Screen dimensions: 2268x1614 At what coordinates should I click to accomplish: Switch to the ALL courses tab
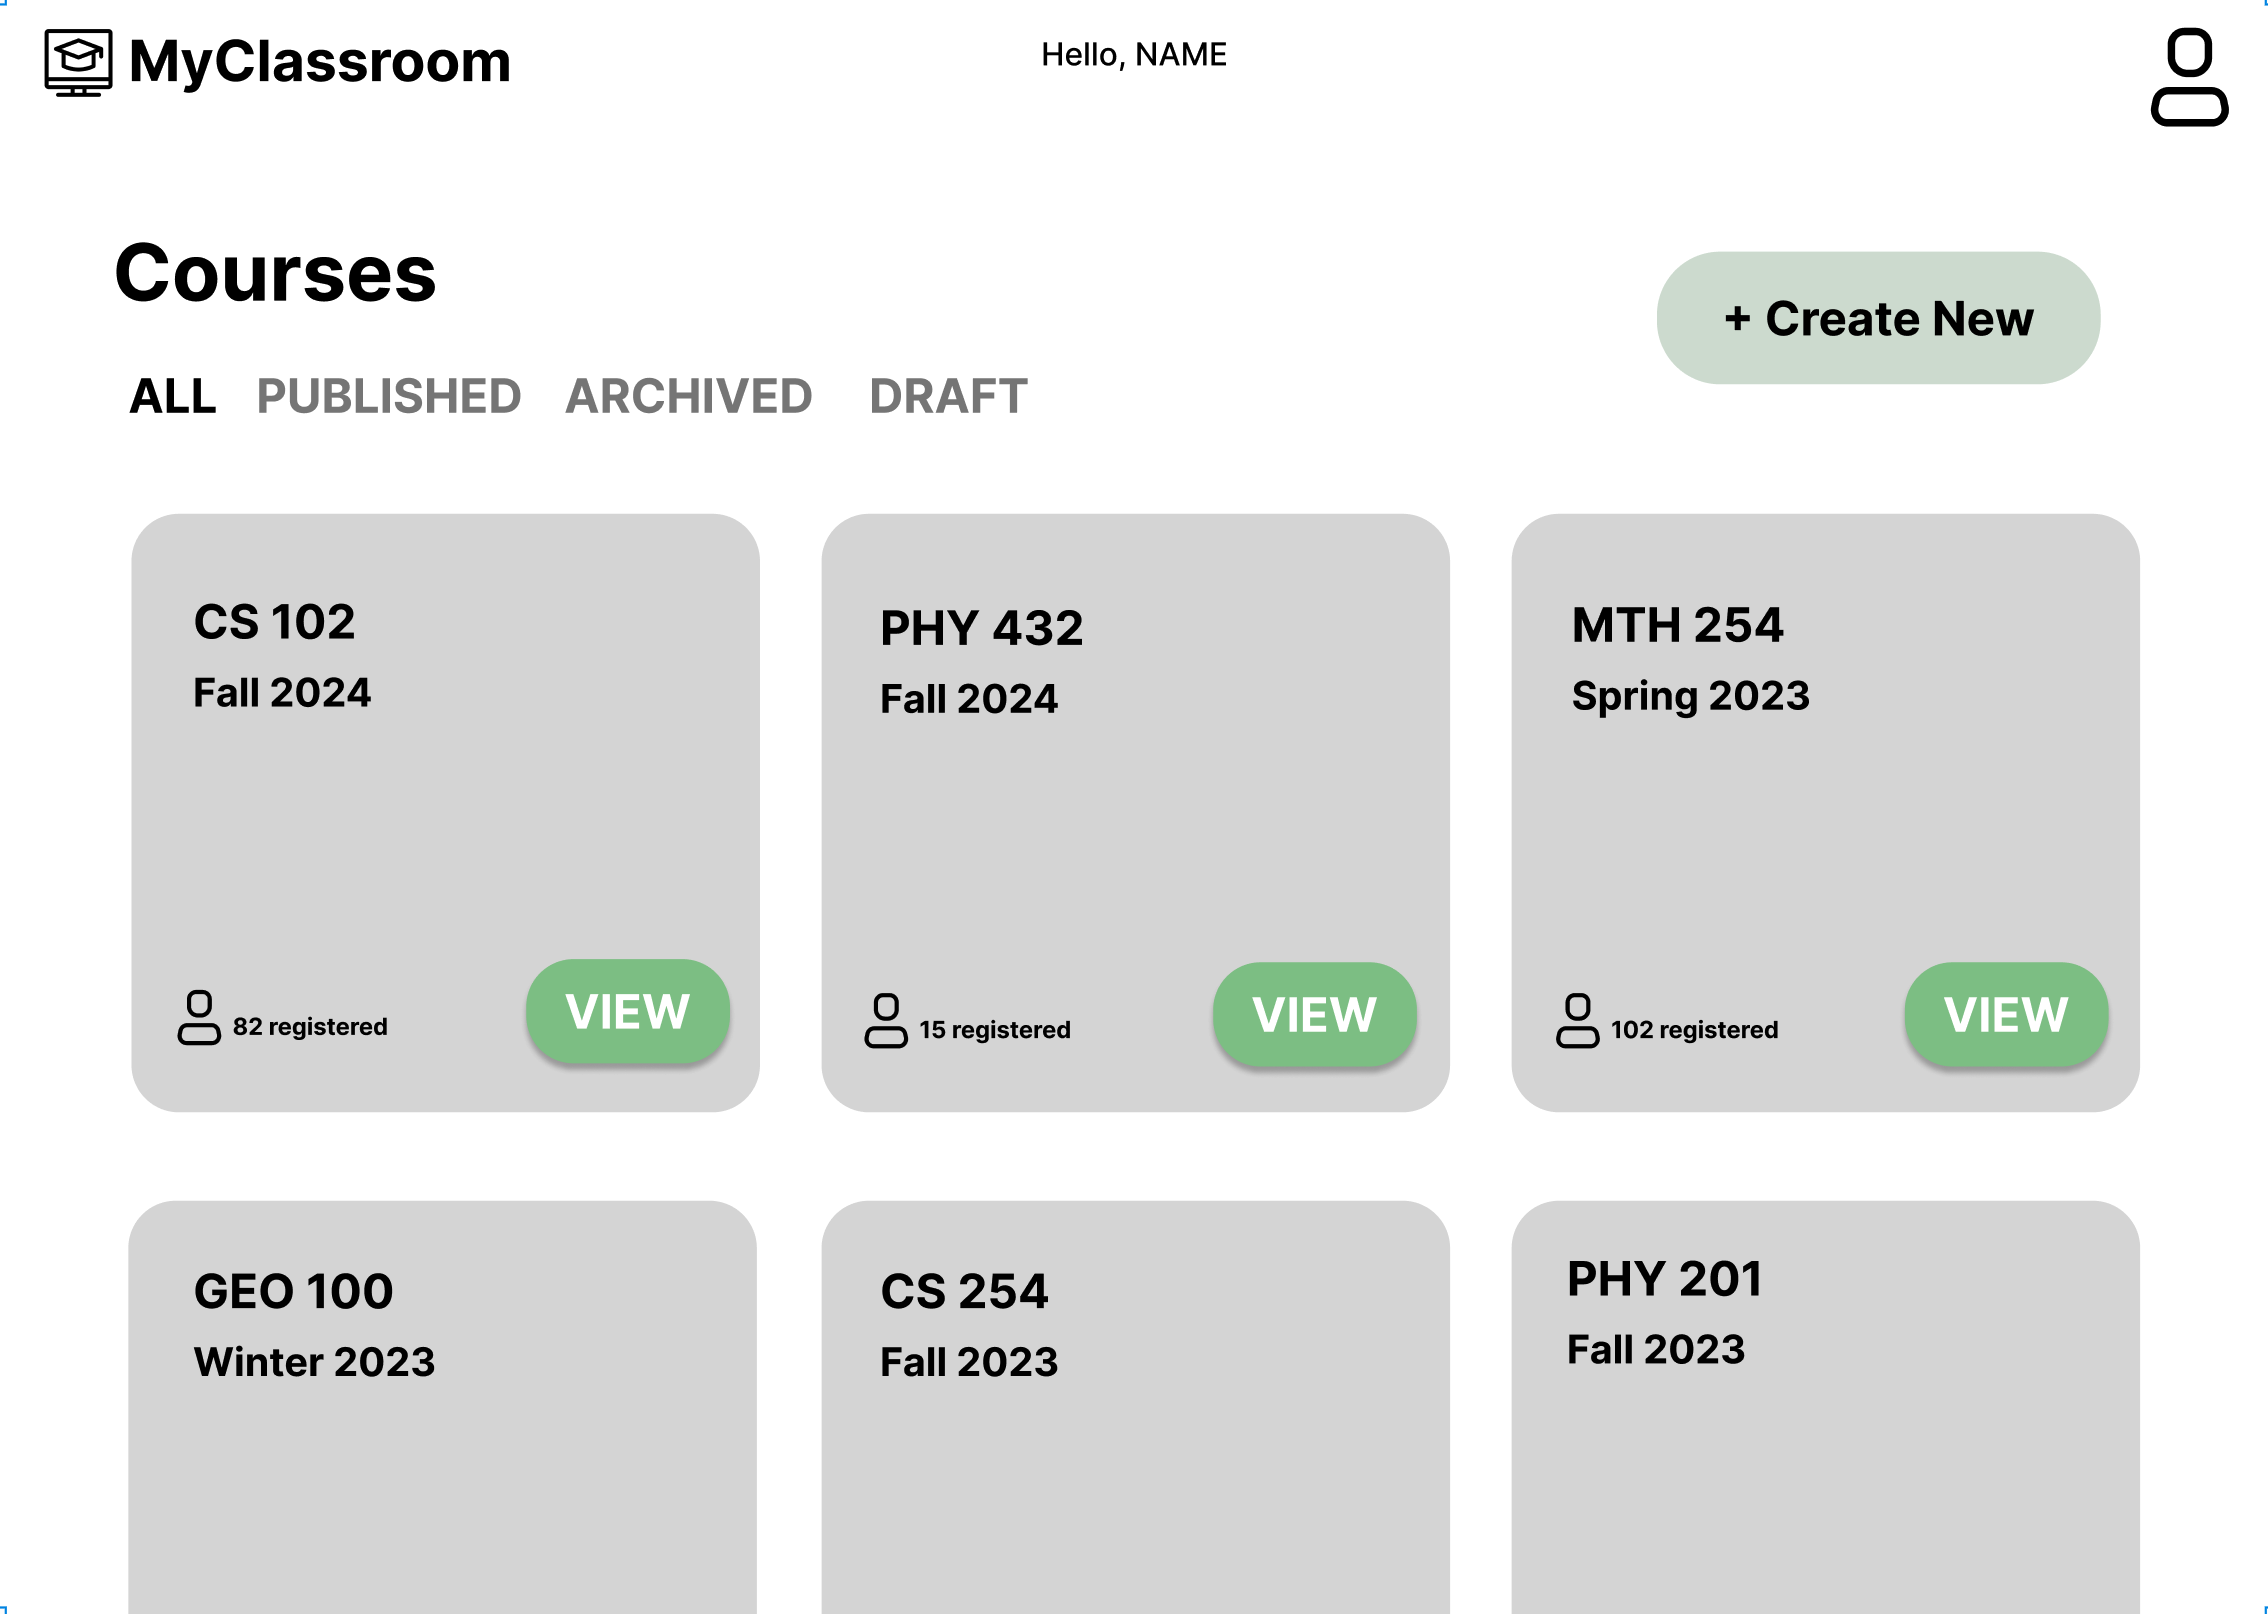coord(173,396)
